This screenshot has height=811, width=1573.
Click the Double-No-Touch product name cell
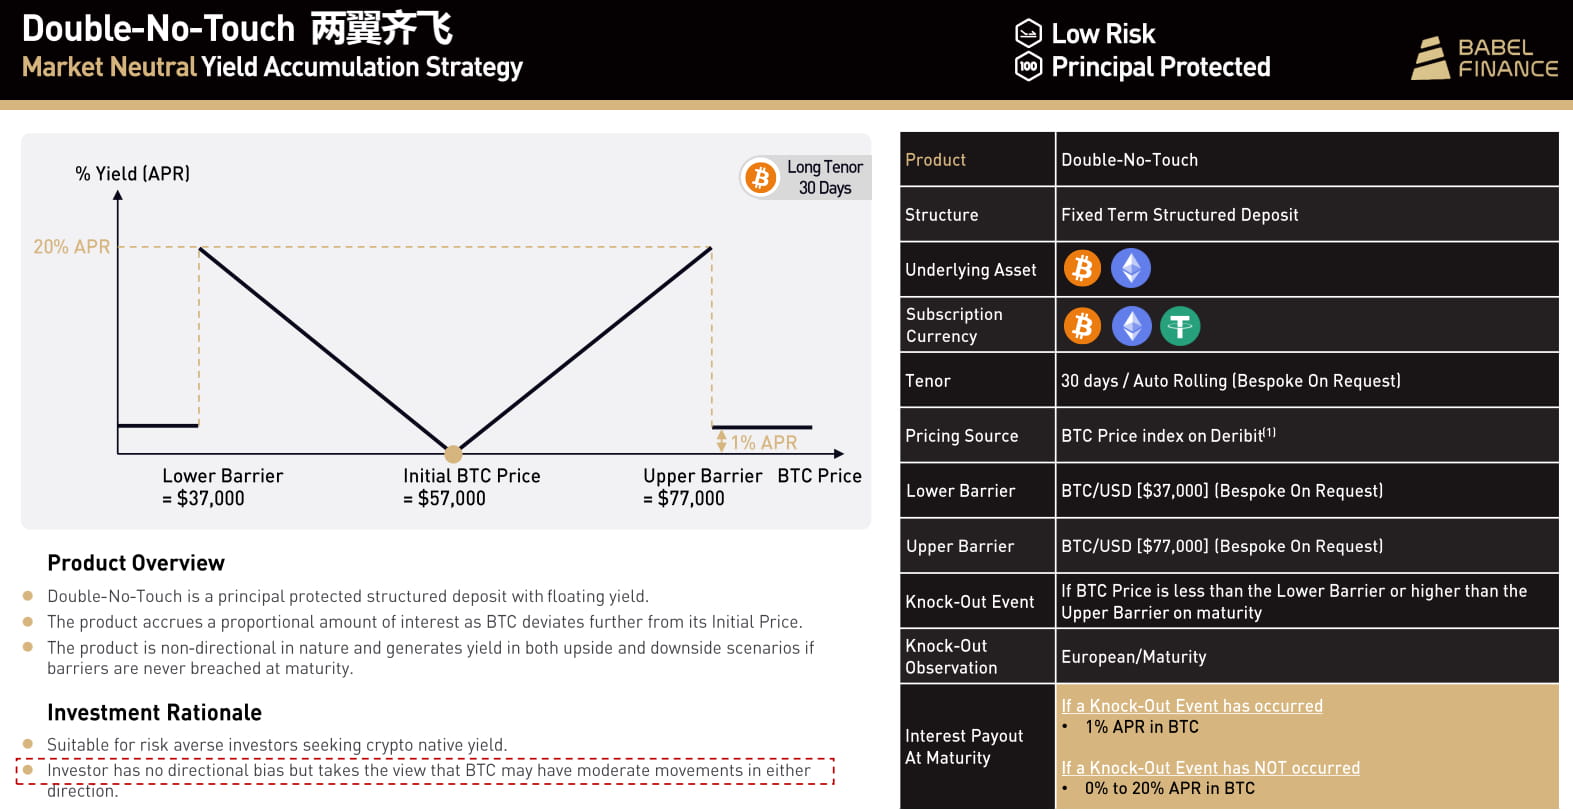[1129, 160]
